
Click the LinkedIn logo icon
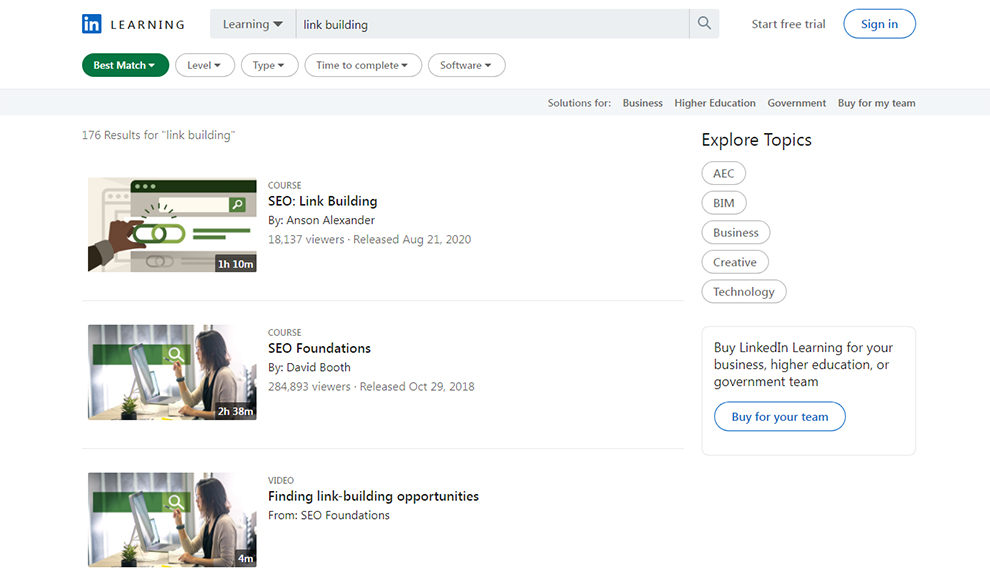[92, 24]
